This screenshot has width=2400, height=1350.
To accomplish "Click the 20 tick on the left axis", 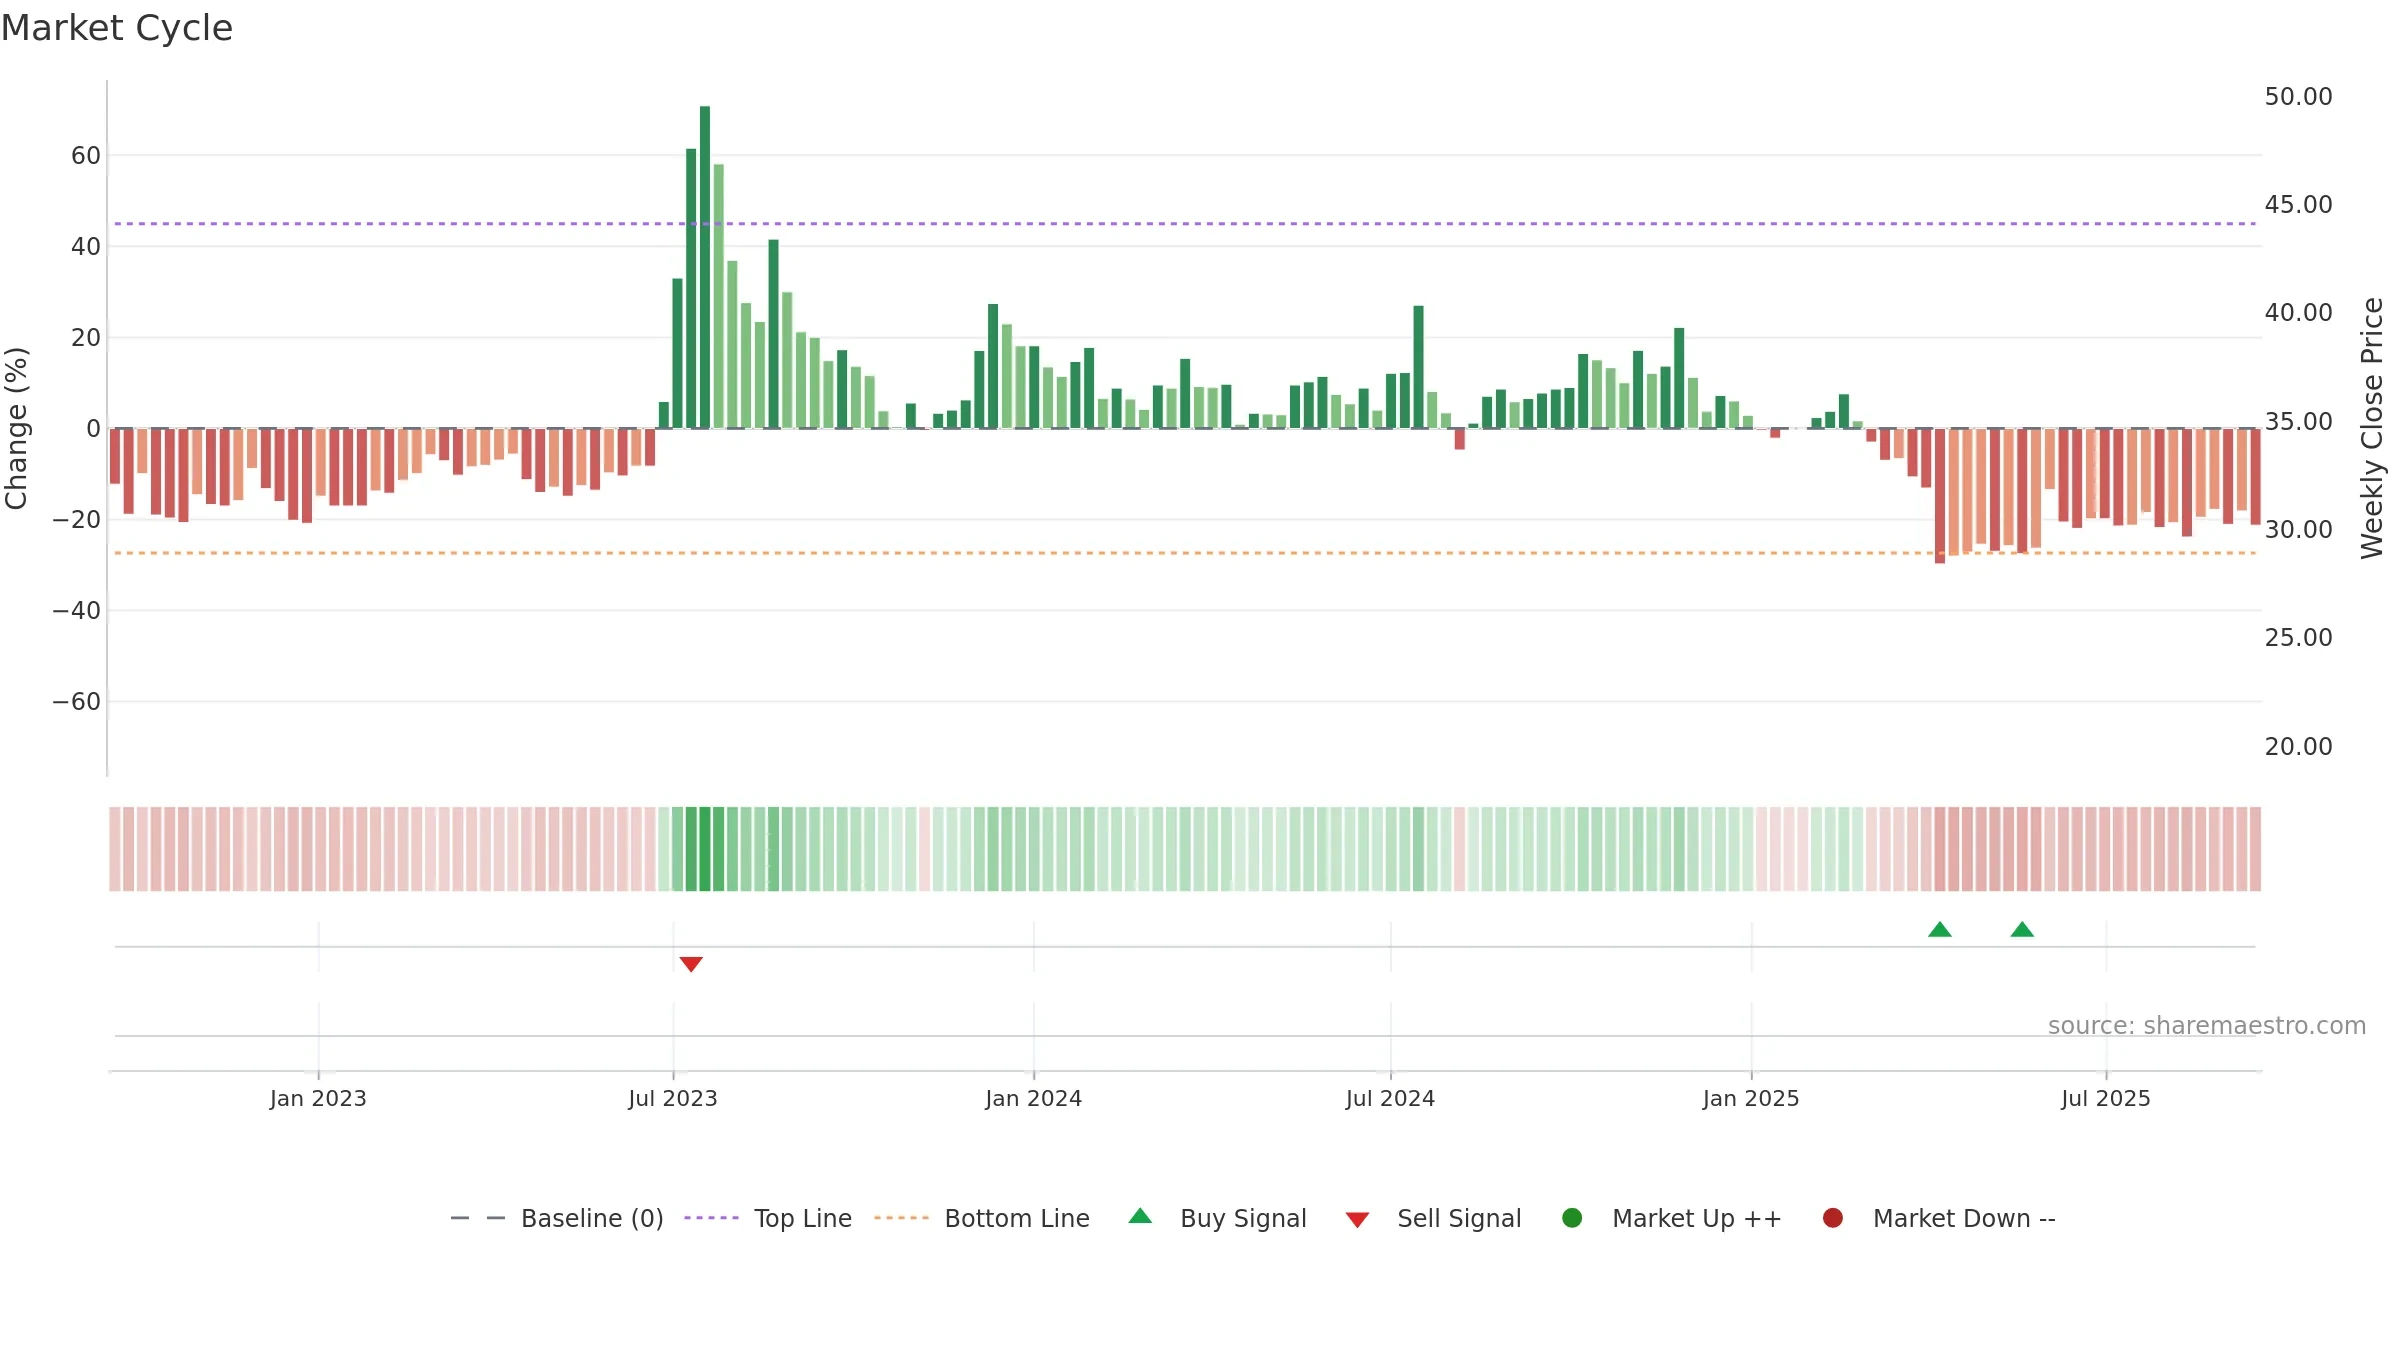I will (86, 337).
